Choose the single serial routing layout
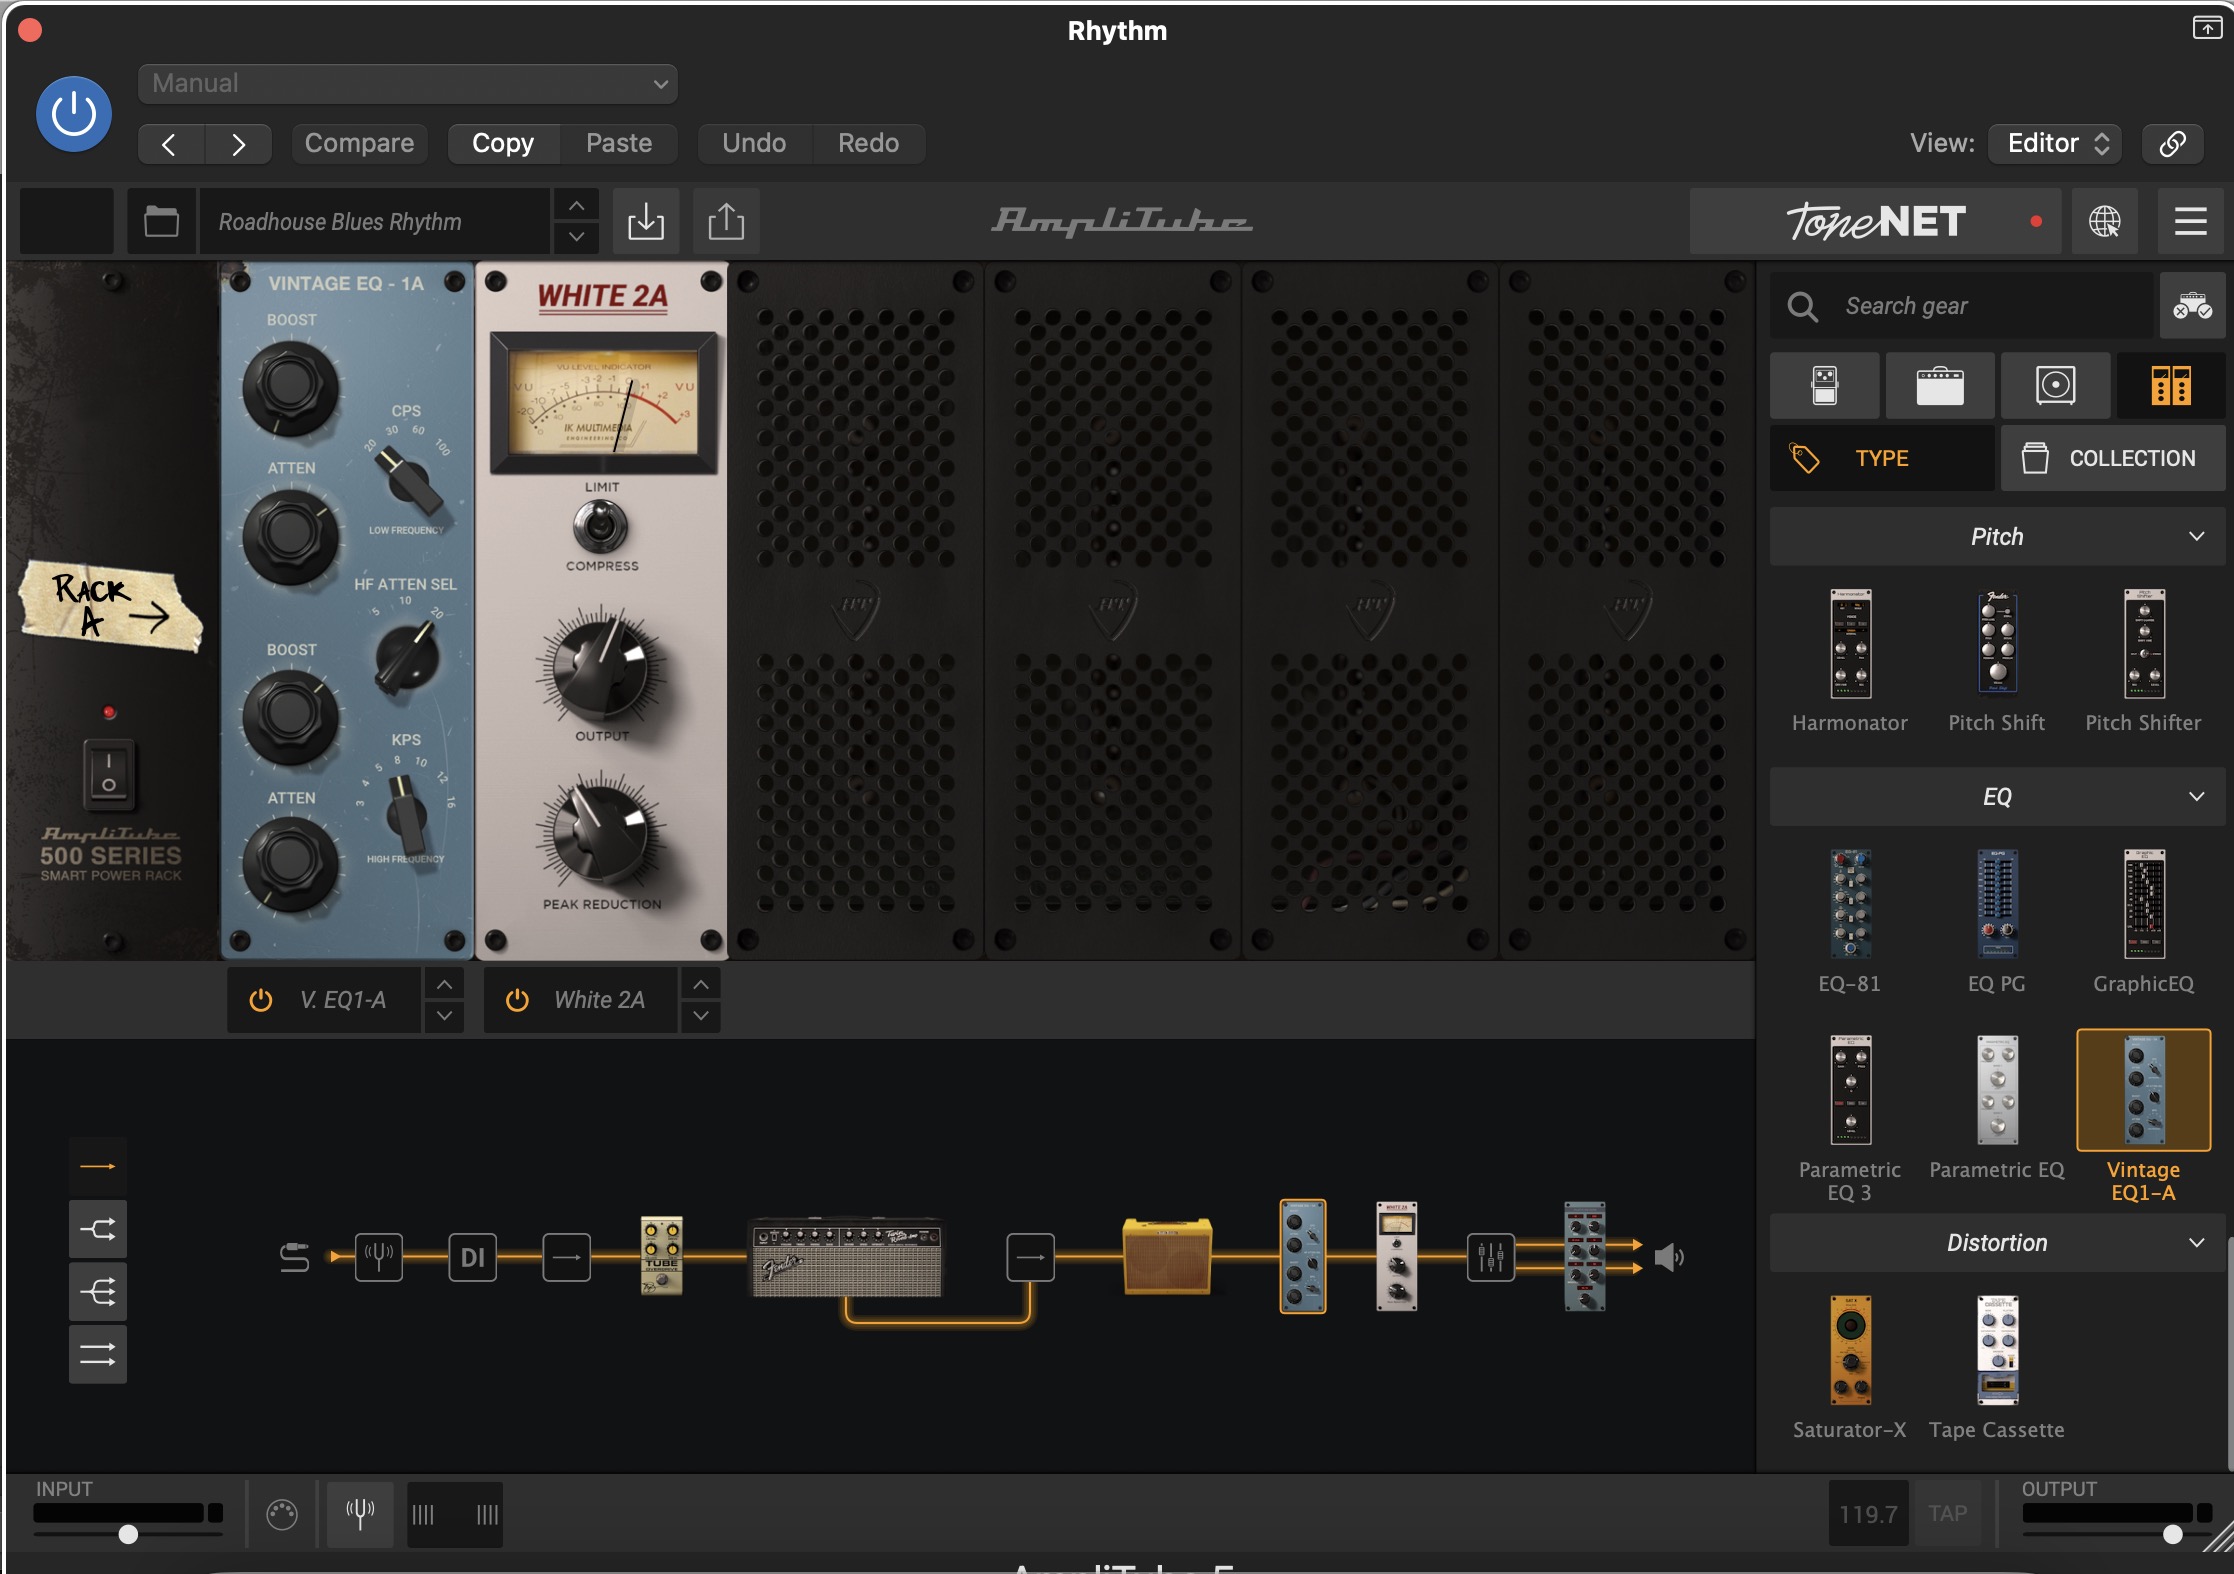Screen dimensions: 2234x1574 97,1166
